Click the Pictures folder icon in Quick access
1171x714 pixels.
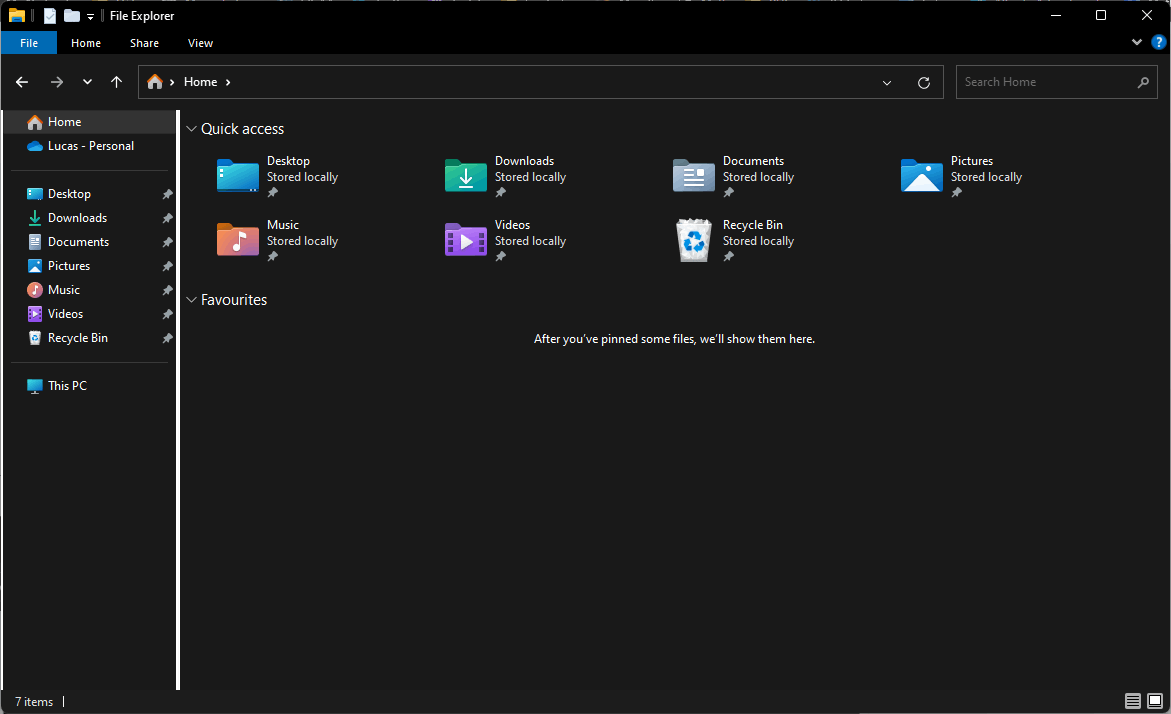click(921, 175)
